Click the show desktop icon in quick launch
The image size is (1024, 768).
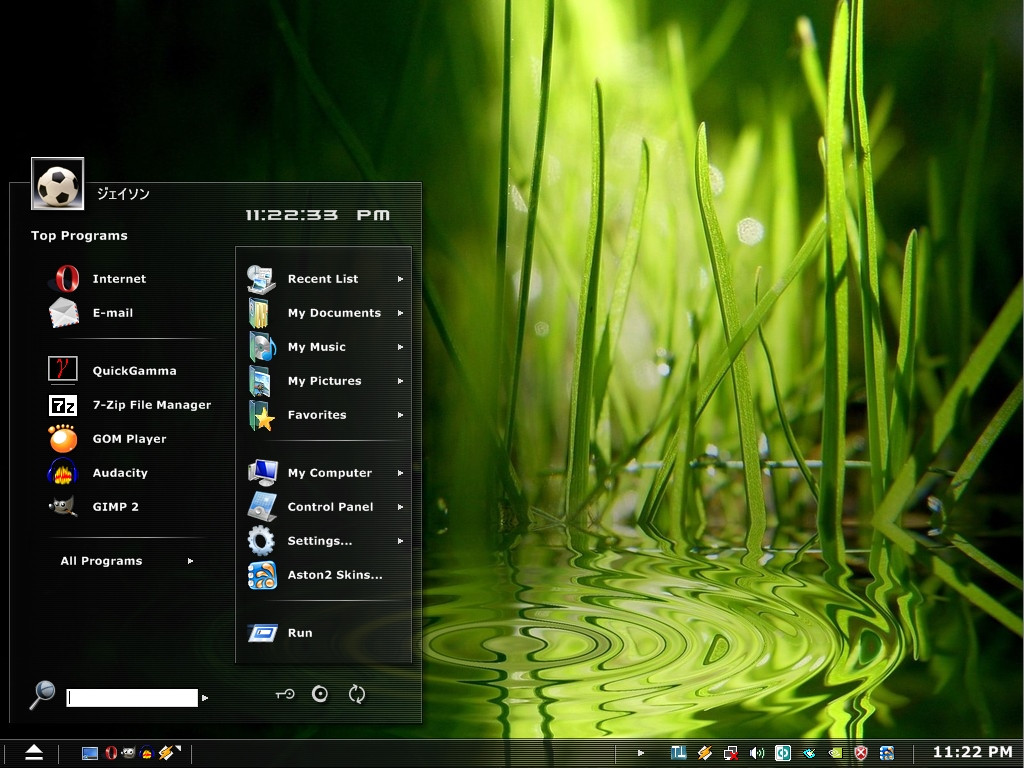90,753
